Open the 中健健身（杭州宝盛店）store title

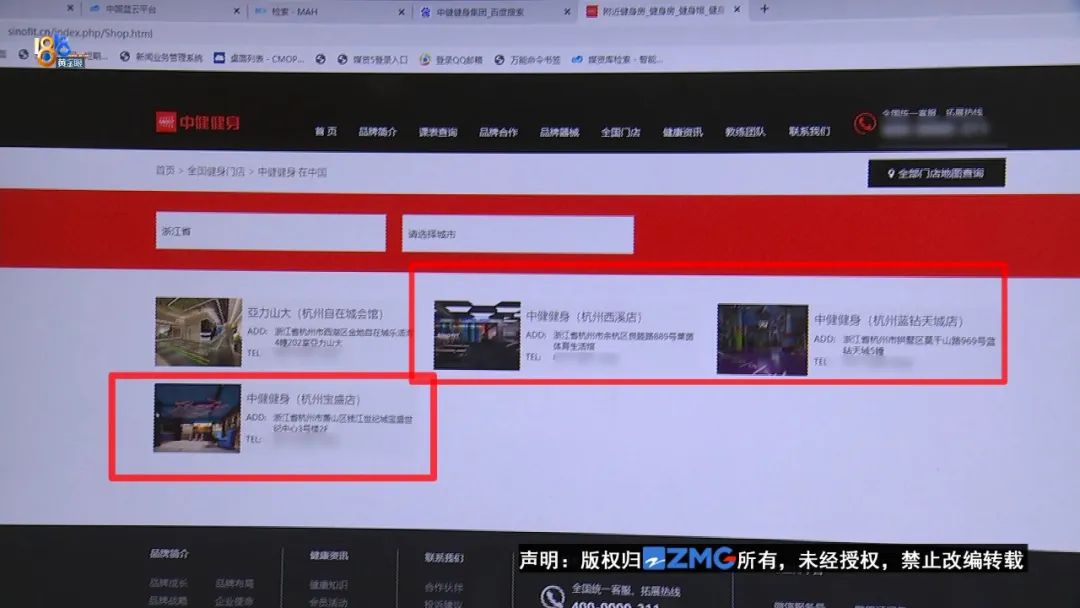[303, 399]
